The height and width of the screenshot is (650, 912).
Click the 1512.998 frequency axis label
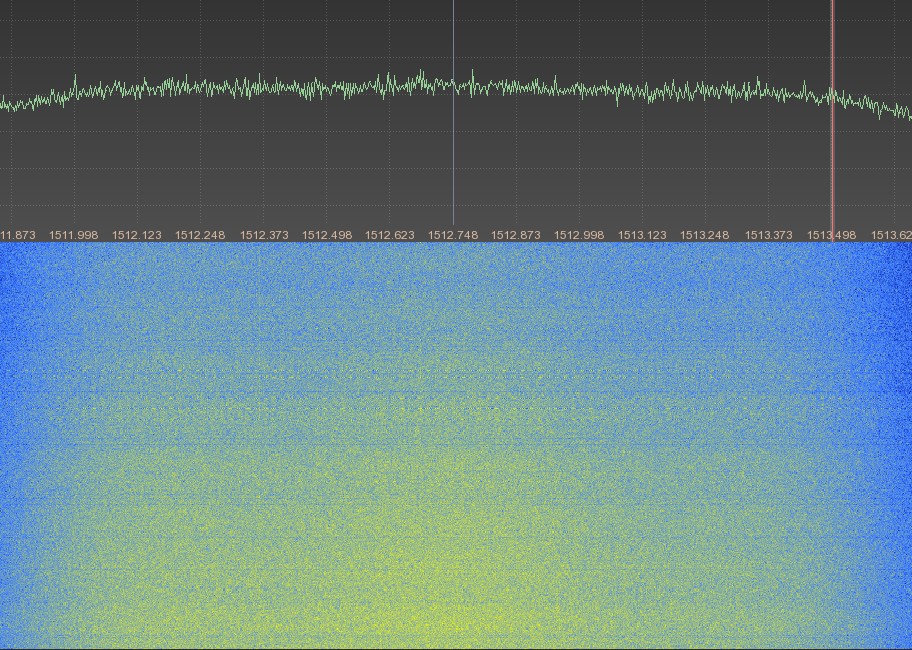click(579, 235)
